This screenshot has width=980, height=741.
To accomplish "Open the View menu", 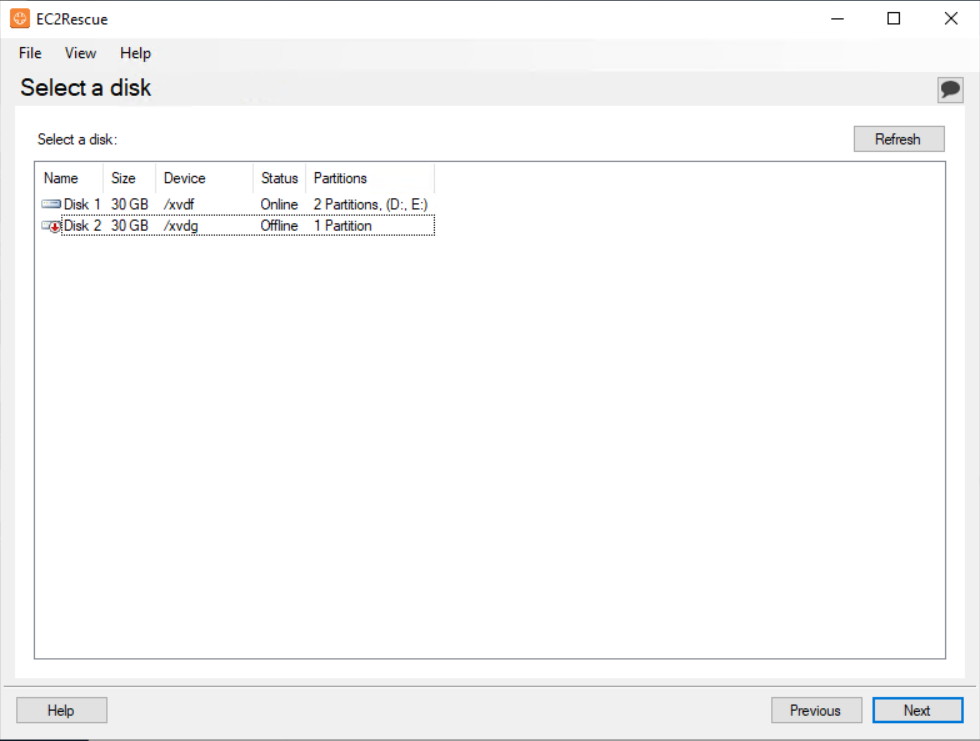I will tap(81, 53).
